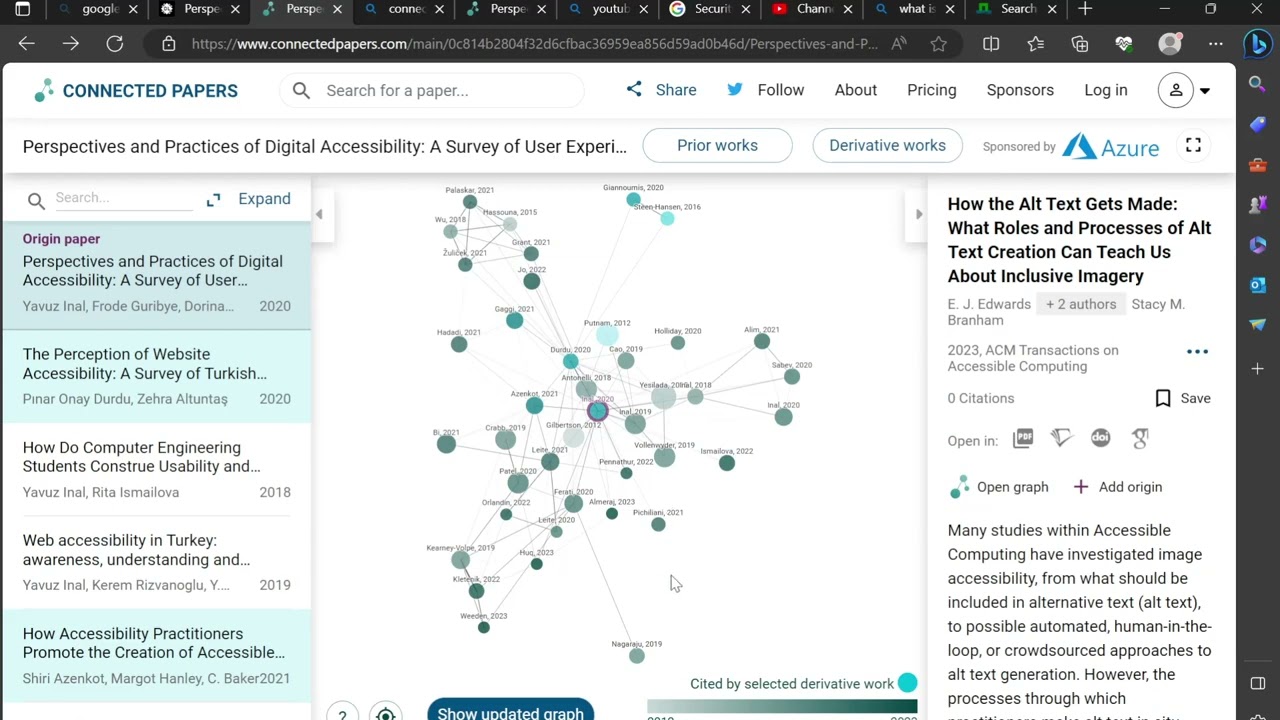Image resolution: width=1280 pixels, height=720 pixels.
Task: Open the Outlook sidebar icon
Action: [1258, 285]
